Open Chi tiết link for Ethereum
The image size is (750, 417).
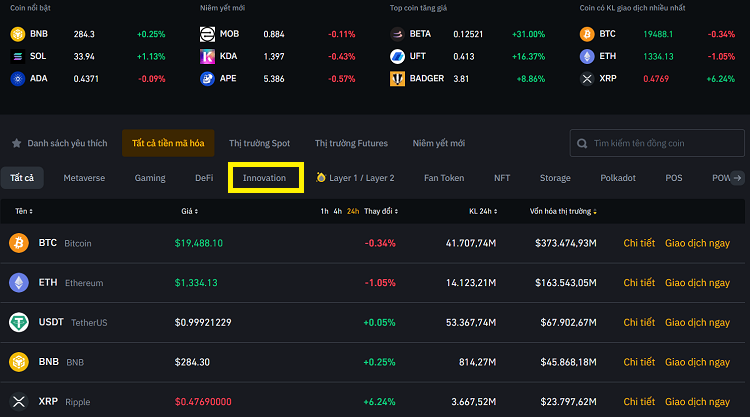[x=639, y=283]
